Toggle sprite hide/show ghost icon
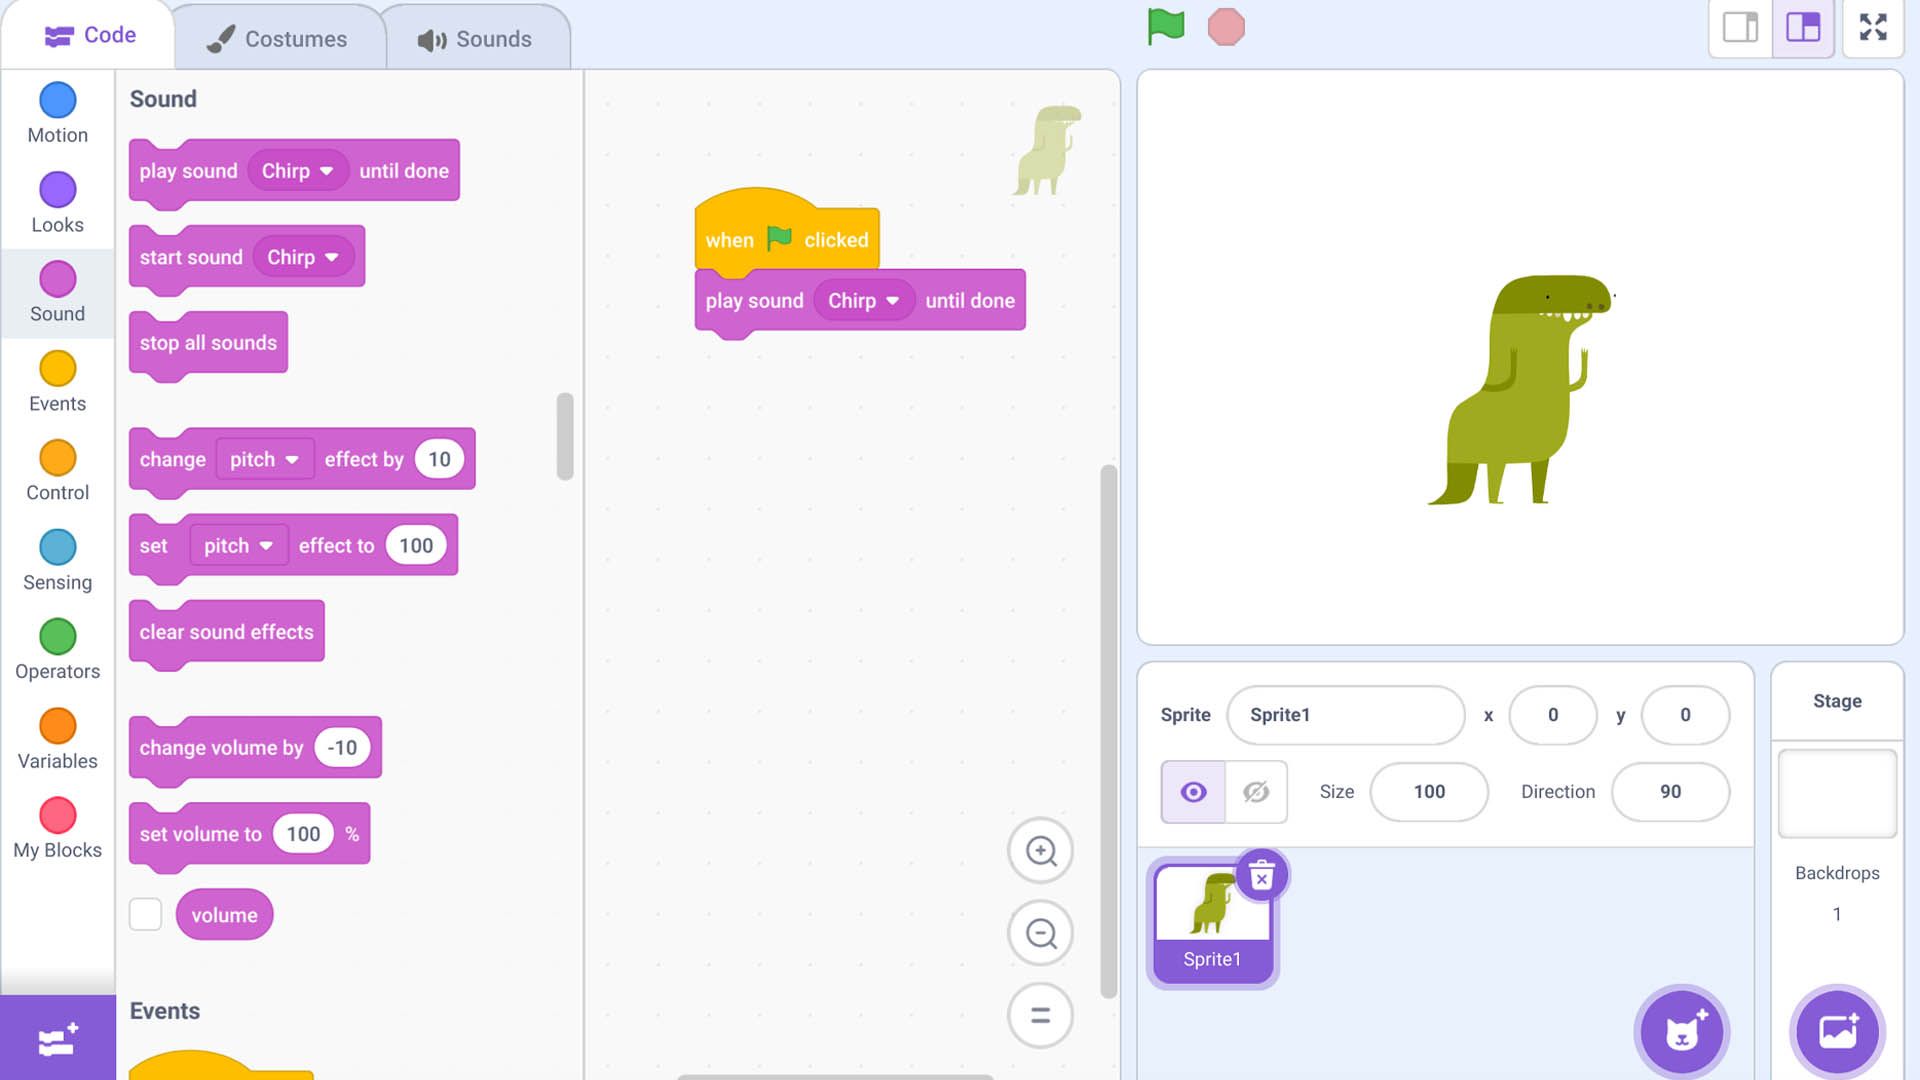Viewport: 1920px width, 1080px height. point(1257,791)
